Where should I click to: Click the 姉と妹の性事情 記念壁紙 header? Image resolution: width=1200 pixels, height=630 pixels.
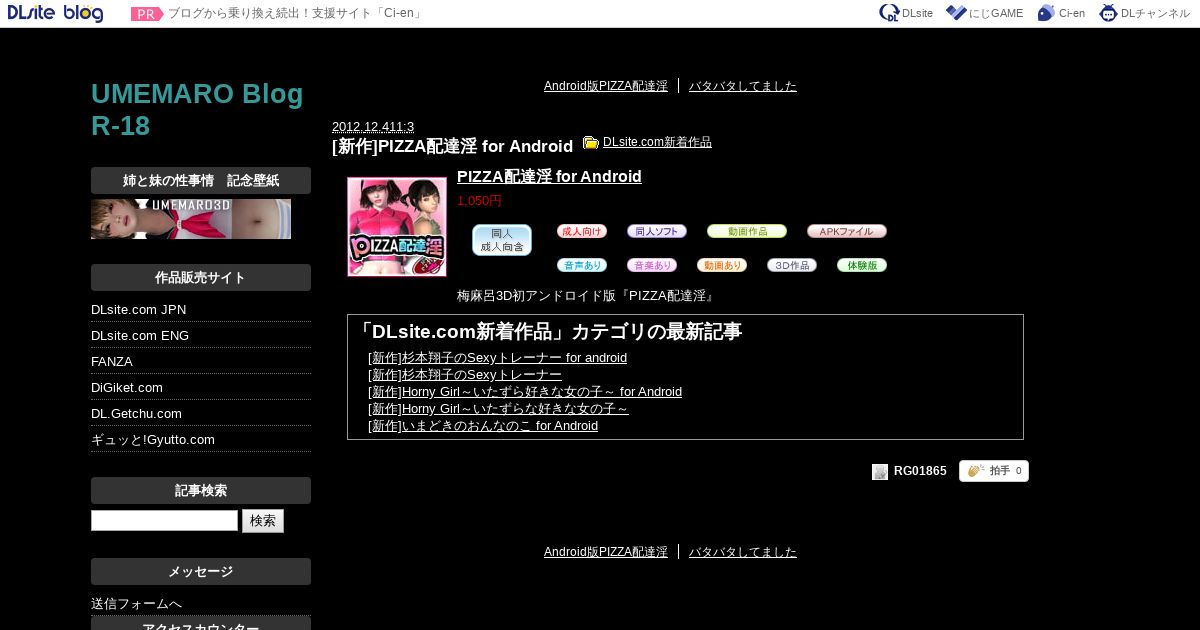click(x=201, y=181)
